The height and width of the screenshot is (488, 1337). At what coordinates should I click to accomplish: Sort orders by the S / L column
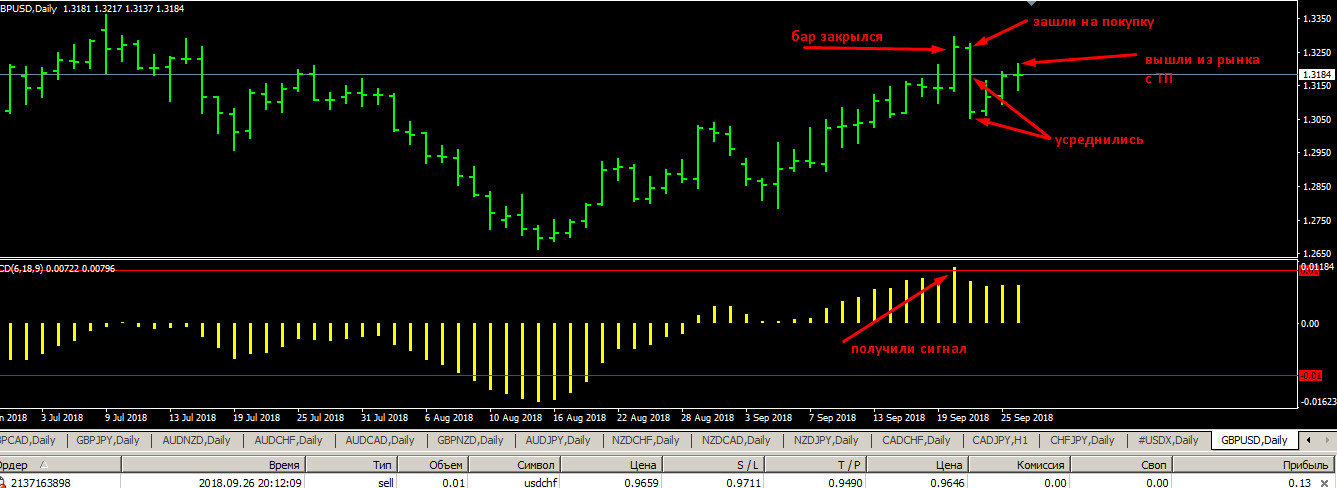pos(714,465)
